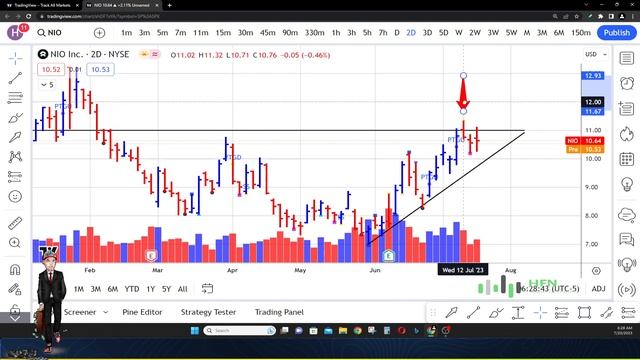Open the watchlist panel
Viewport: 640px width, 360px height.
click(x=627, y=58)
